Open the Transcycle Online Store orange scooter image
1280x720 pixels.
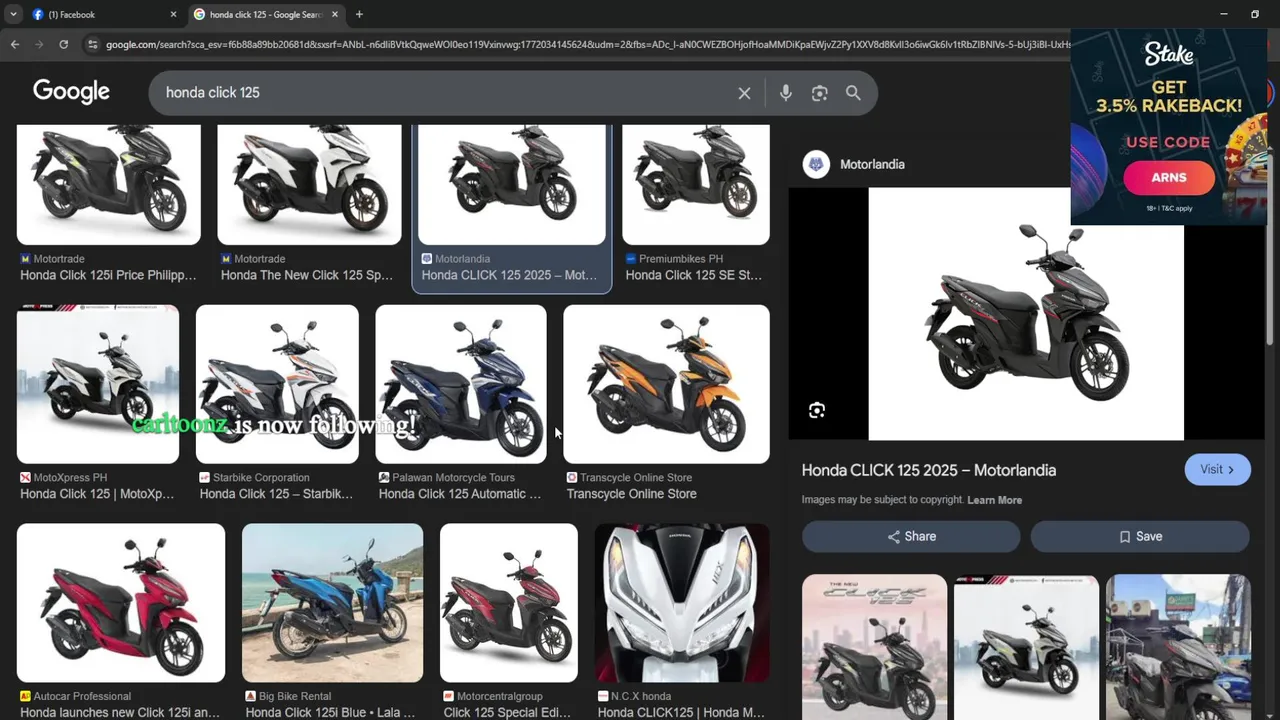coord(667,384)
